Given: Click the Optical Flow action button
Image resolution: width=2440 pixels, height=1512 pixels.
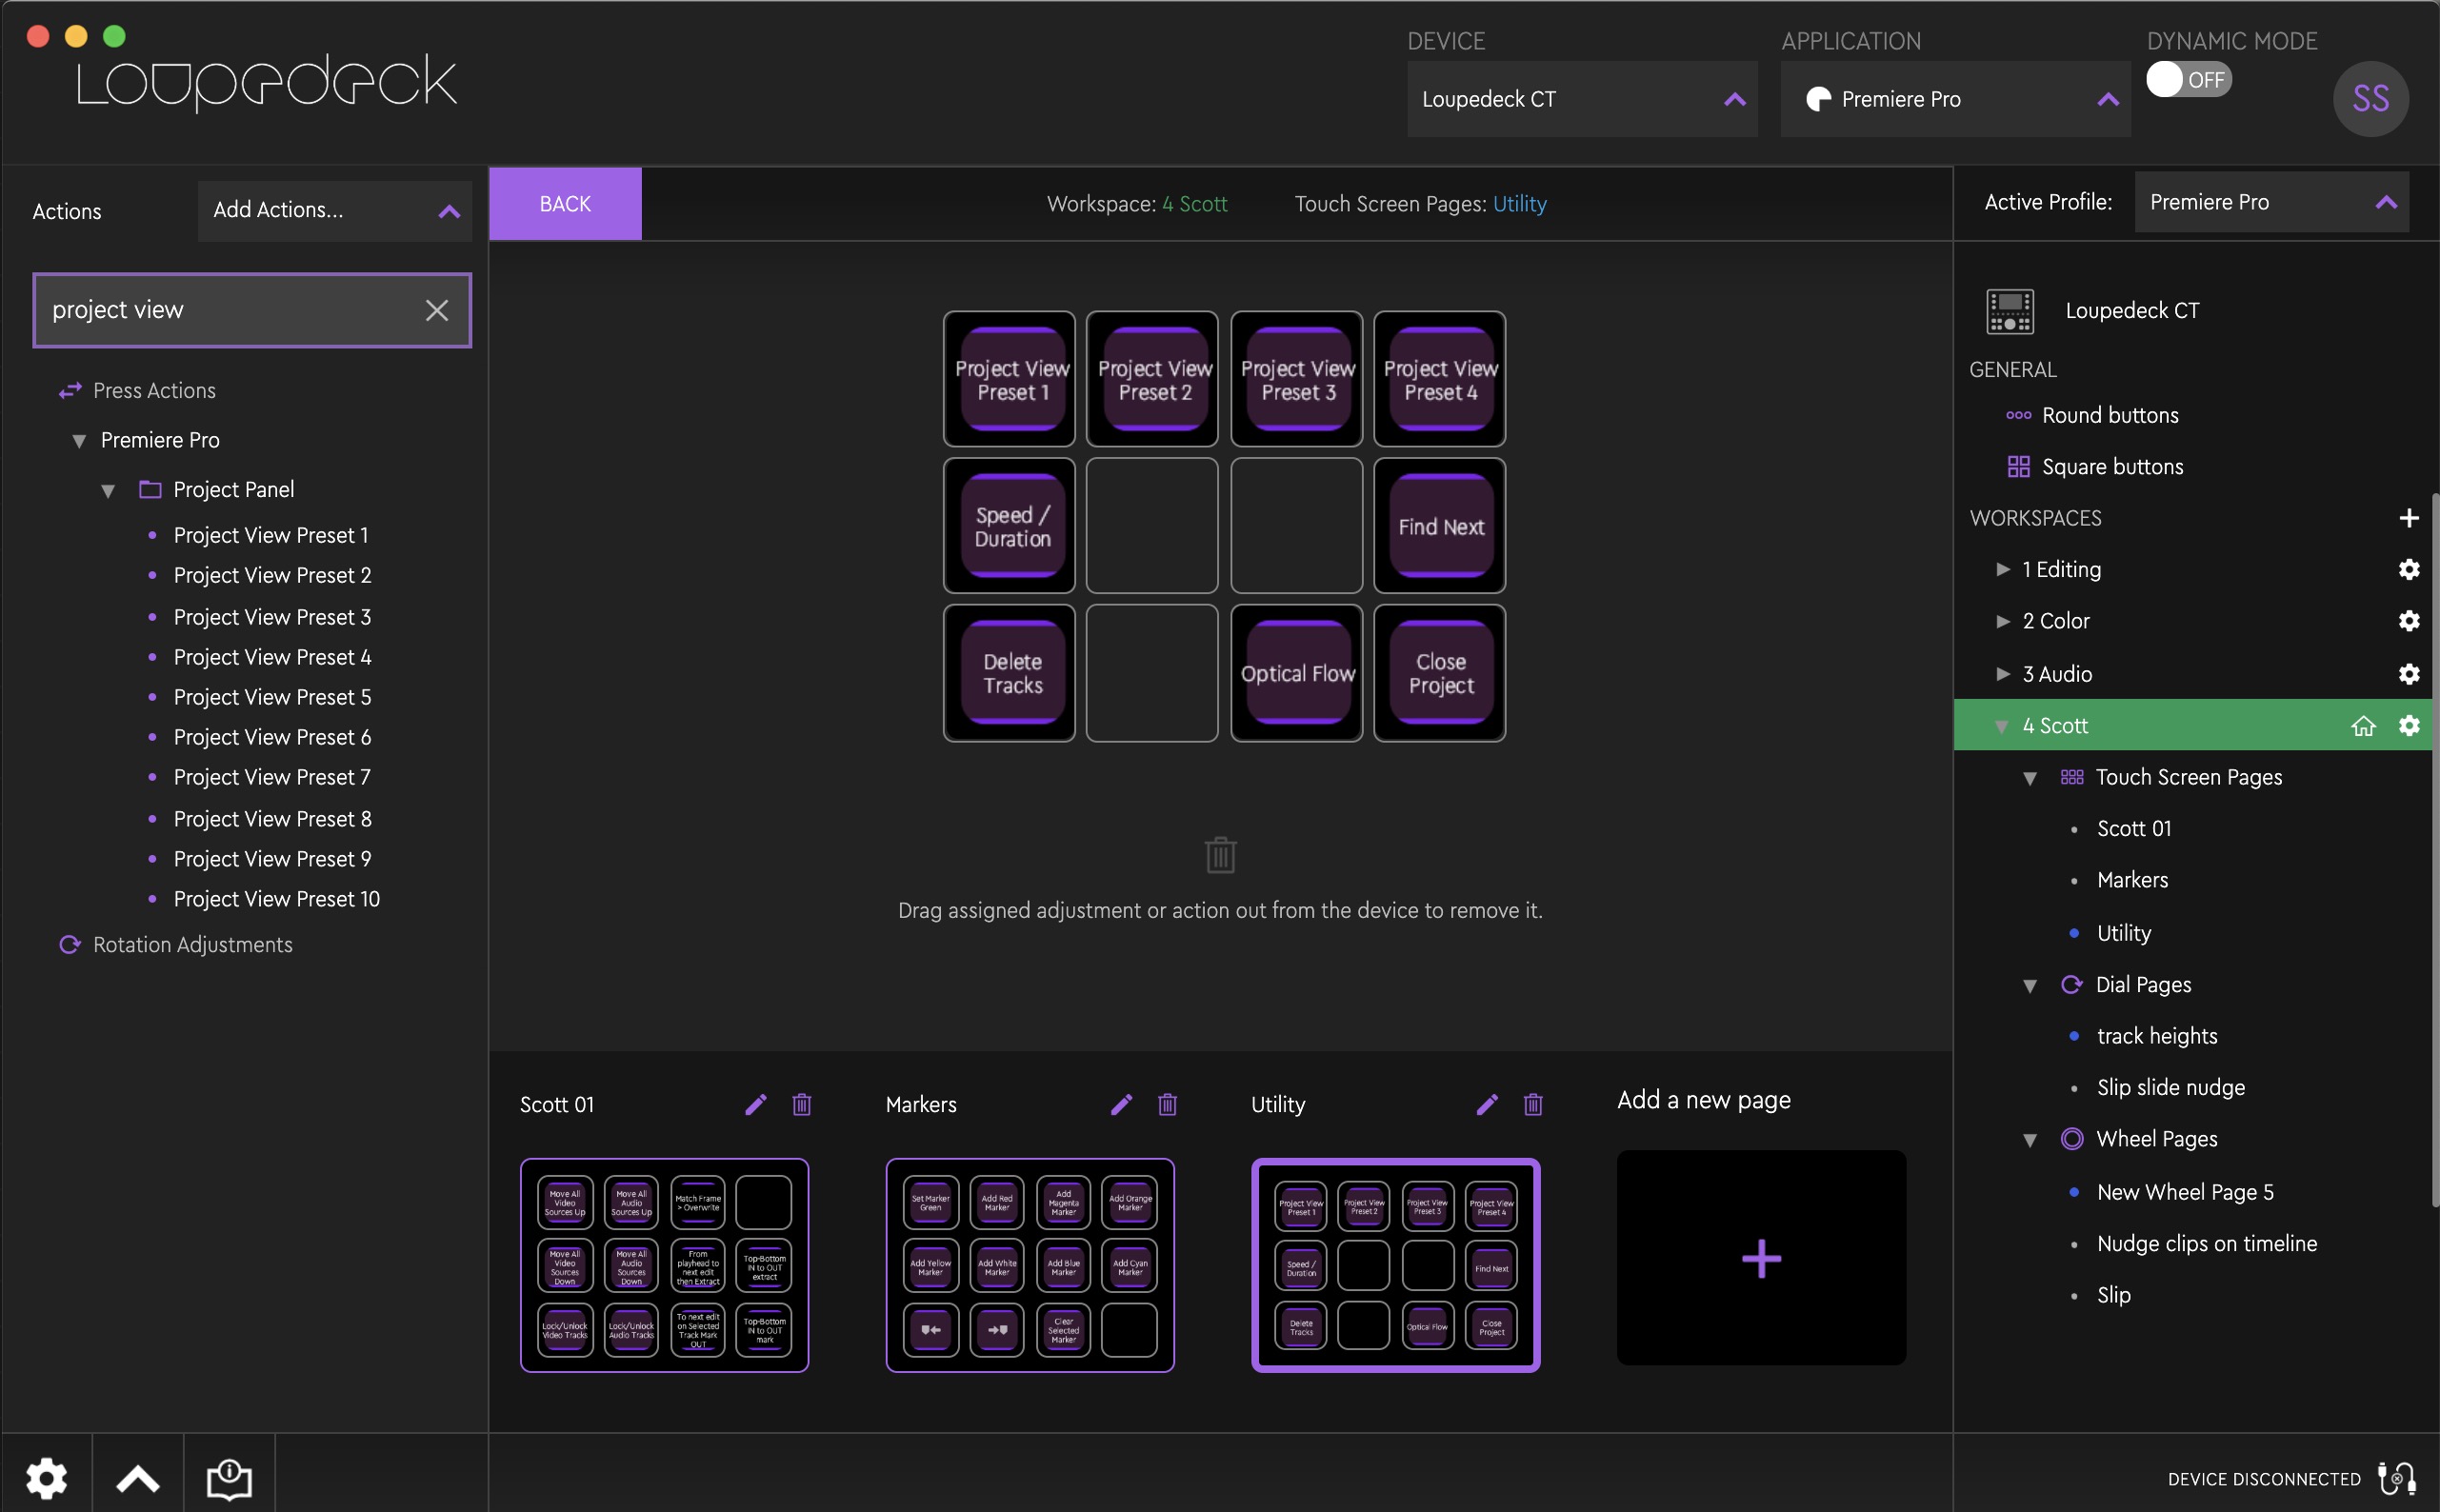Looking at the screenshot, I should (1297, 672).
